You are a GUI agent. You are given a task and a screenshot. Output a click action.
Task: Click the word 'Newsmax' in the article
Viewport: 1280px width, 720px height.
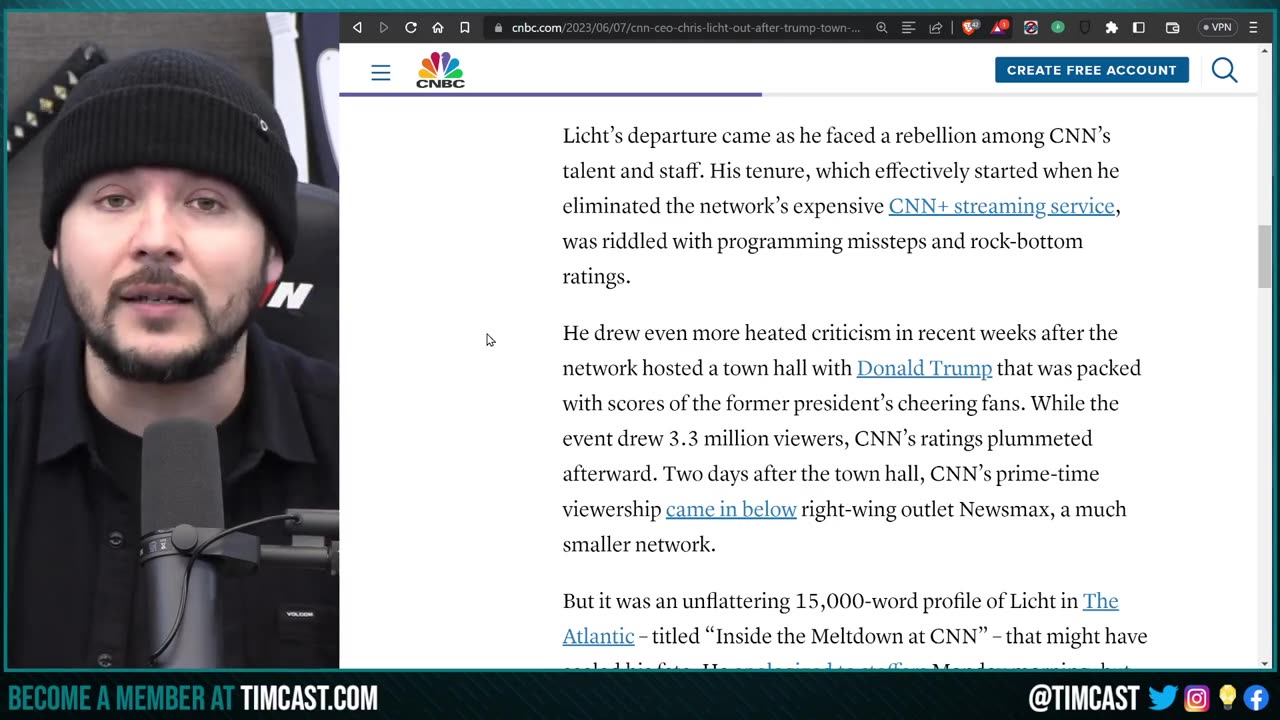(1004, 509)
